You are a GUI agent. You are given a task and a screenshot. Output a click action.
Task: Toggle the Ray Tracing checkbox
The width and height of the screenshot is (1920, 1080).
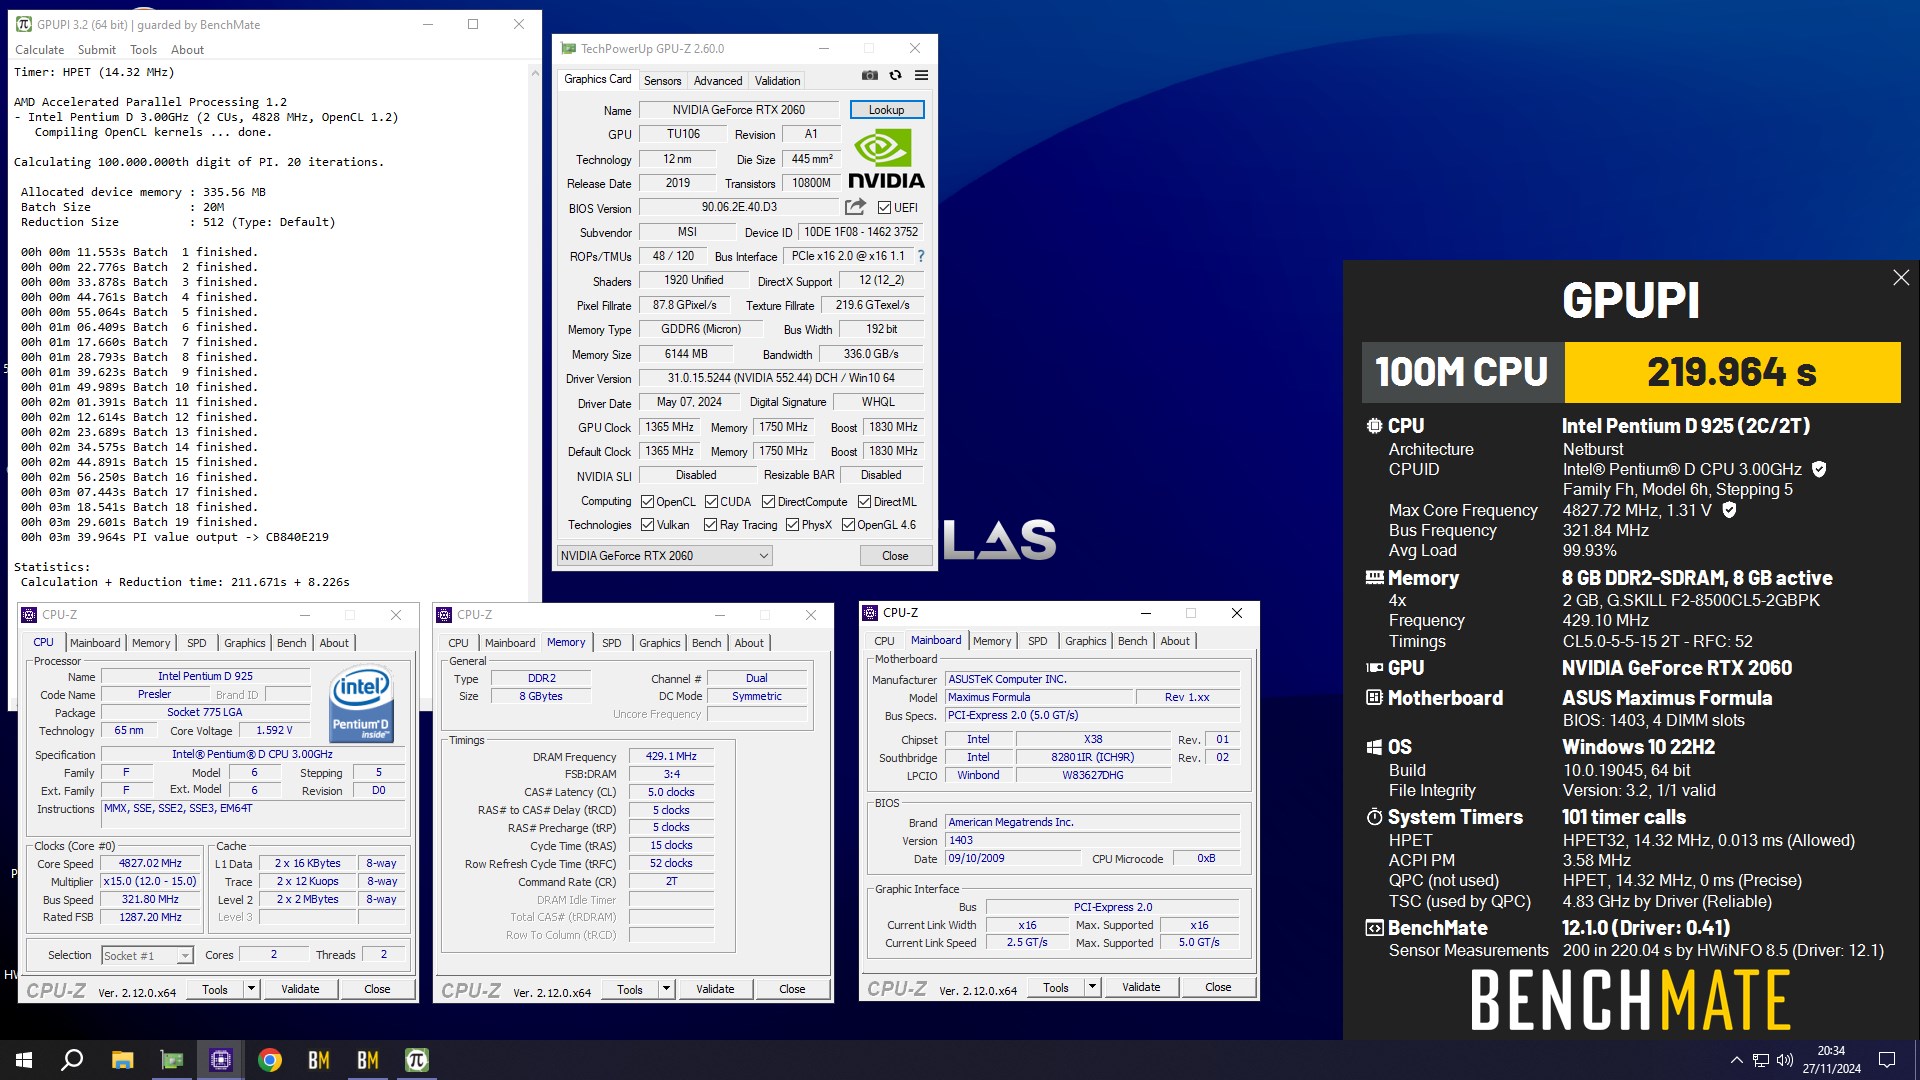(710, 525)
